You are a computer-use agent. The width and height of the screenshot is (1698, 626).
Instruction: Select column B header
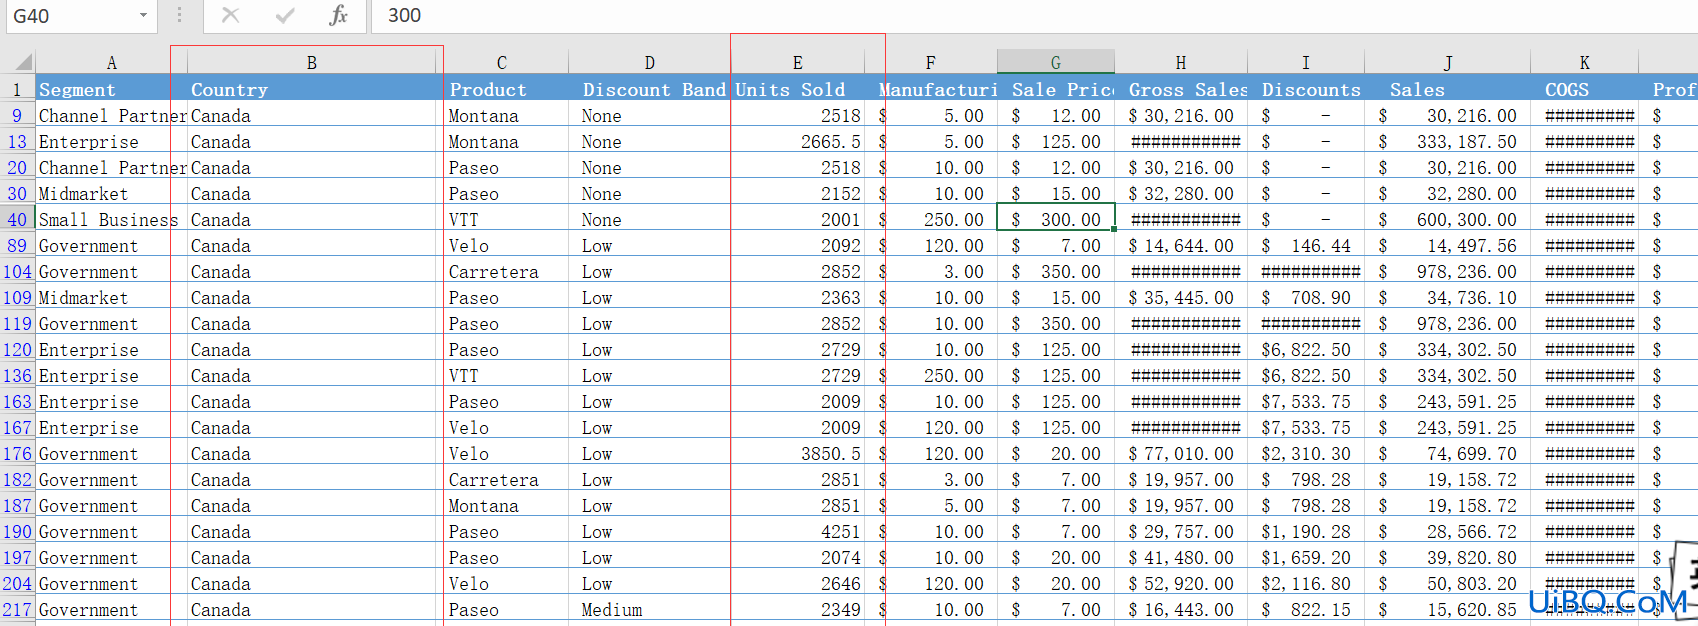311,62
